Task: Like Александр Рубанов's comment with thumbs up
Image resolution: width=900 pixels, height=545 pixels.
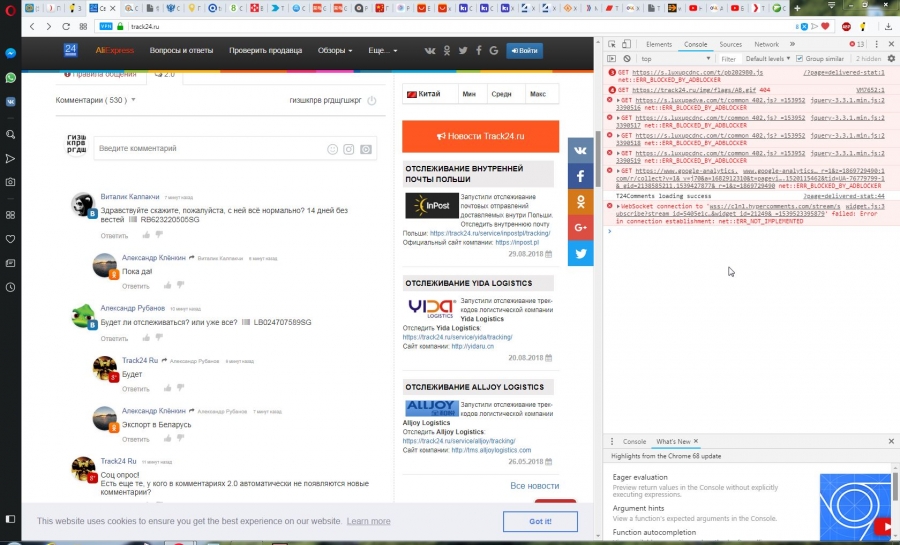Action: (x=146, y=337)
